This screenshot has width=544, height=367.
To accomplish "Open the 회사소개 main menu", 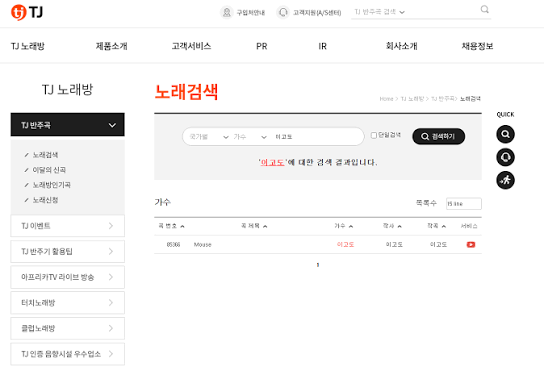I will pos(401,46).
